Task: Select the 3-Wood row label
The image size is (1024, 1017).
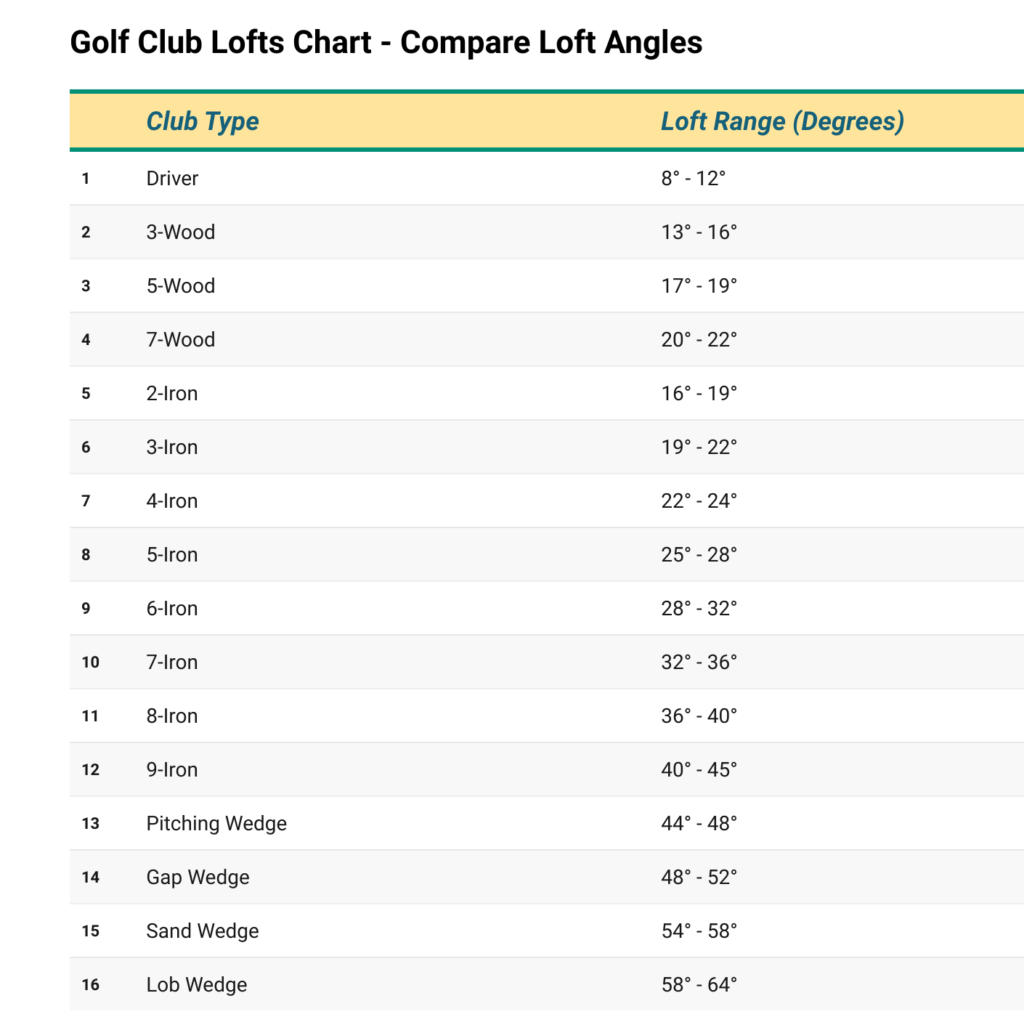Action: tap(180, 232)
